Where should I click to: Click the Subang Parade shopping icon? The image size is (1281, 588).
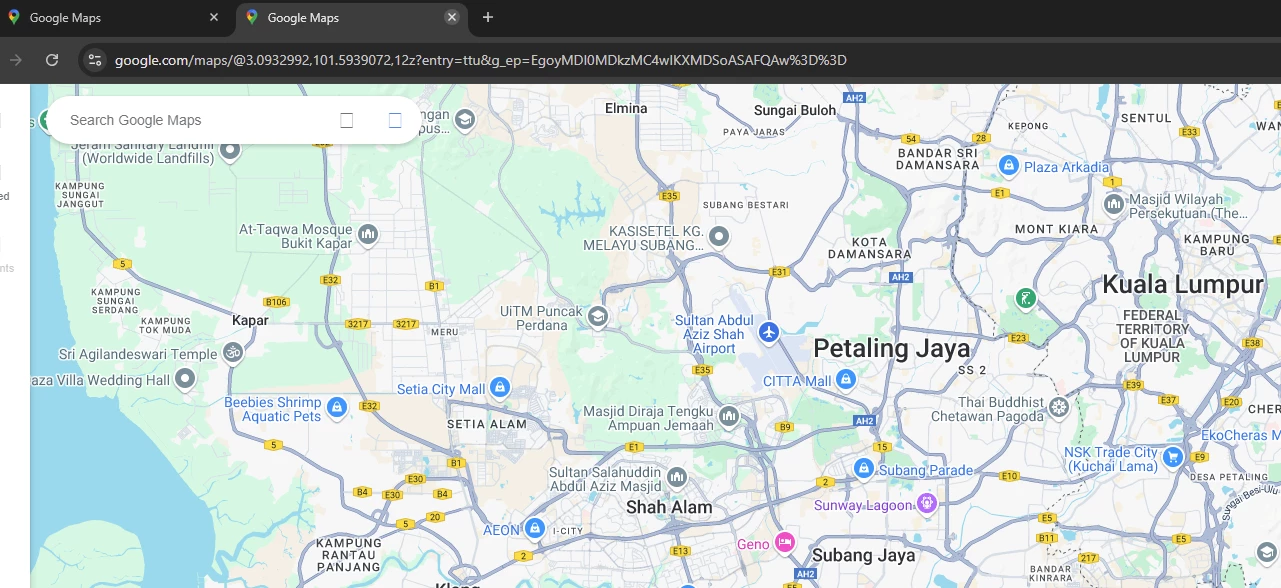tap(864, 469)
